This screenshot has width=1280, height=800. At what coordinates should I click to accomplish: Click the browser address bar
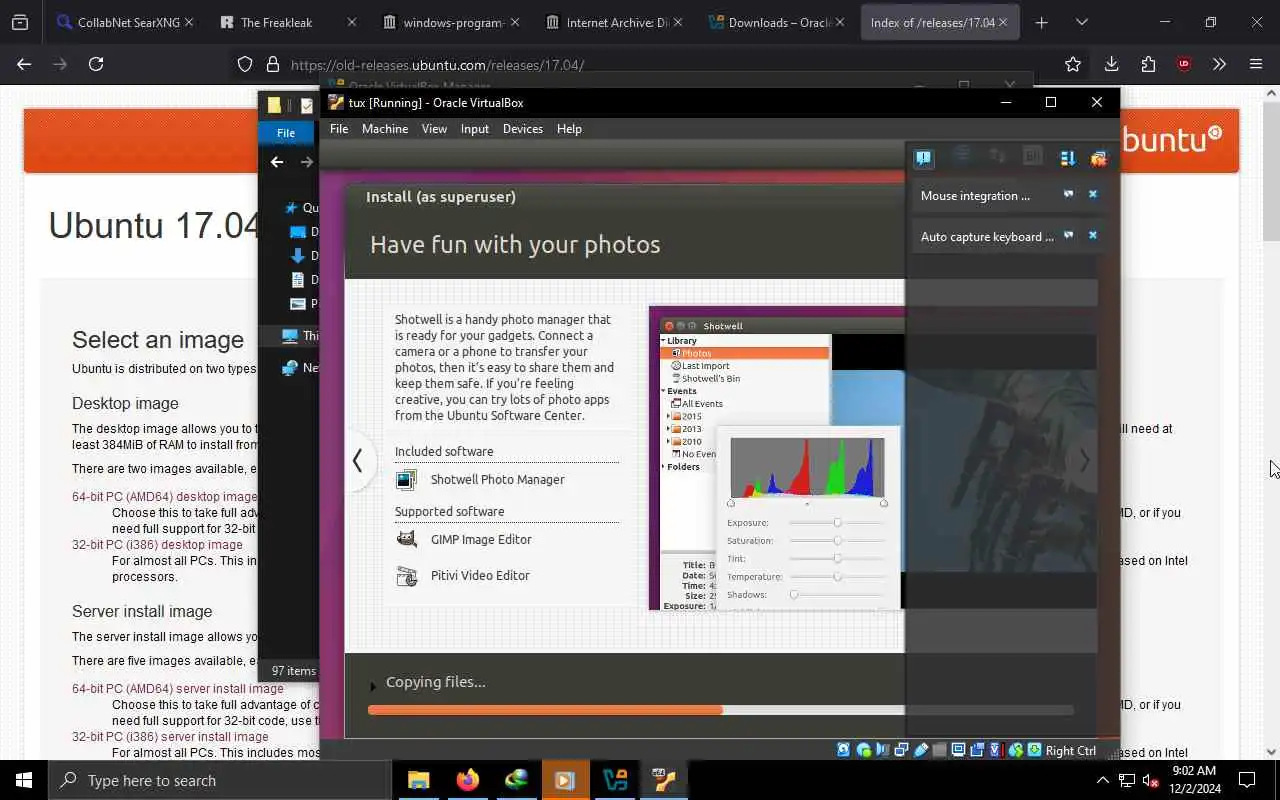tap(660, 64)
